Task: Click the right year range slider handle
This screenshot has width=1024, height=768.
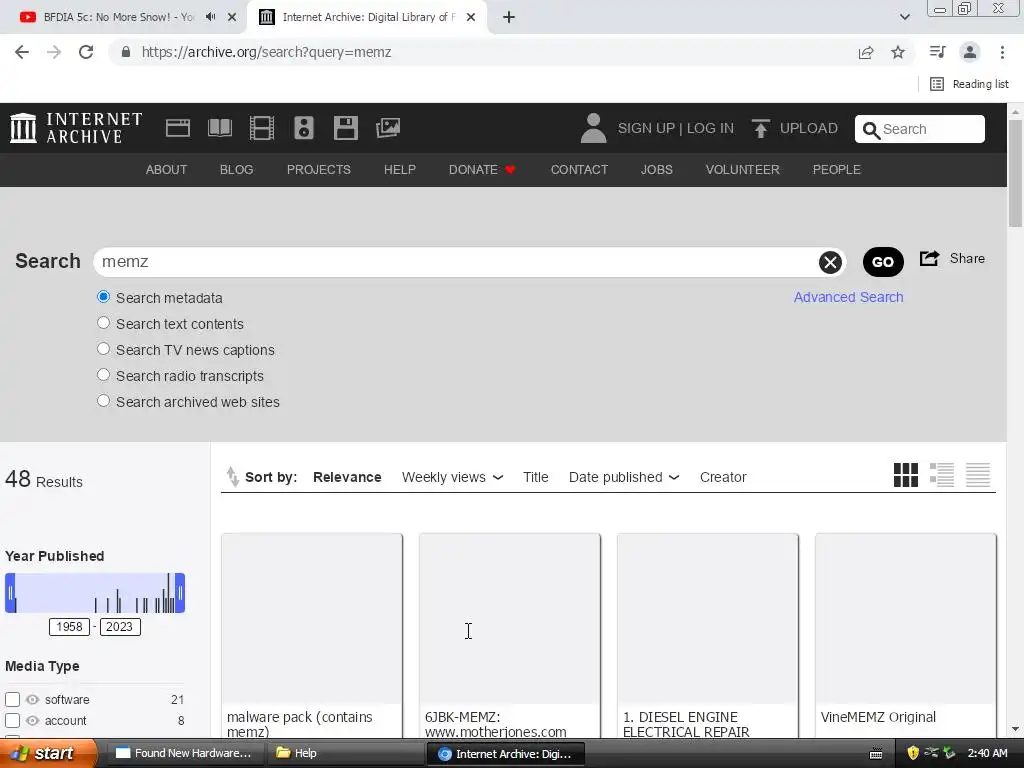Action: point(180,593)
